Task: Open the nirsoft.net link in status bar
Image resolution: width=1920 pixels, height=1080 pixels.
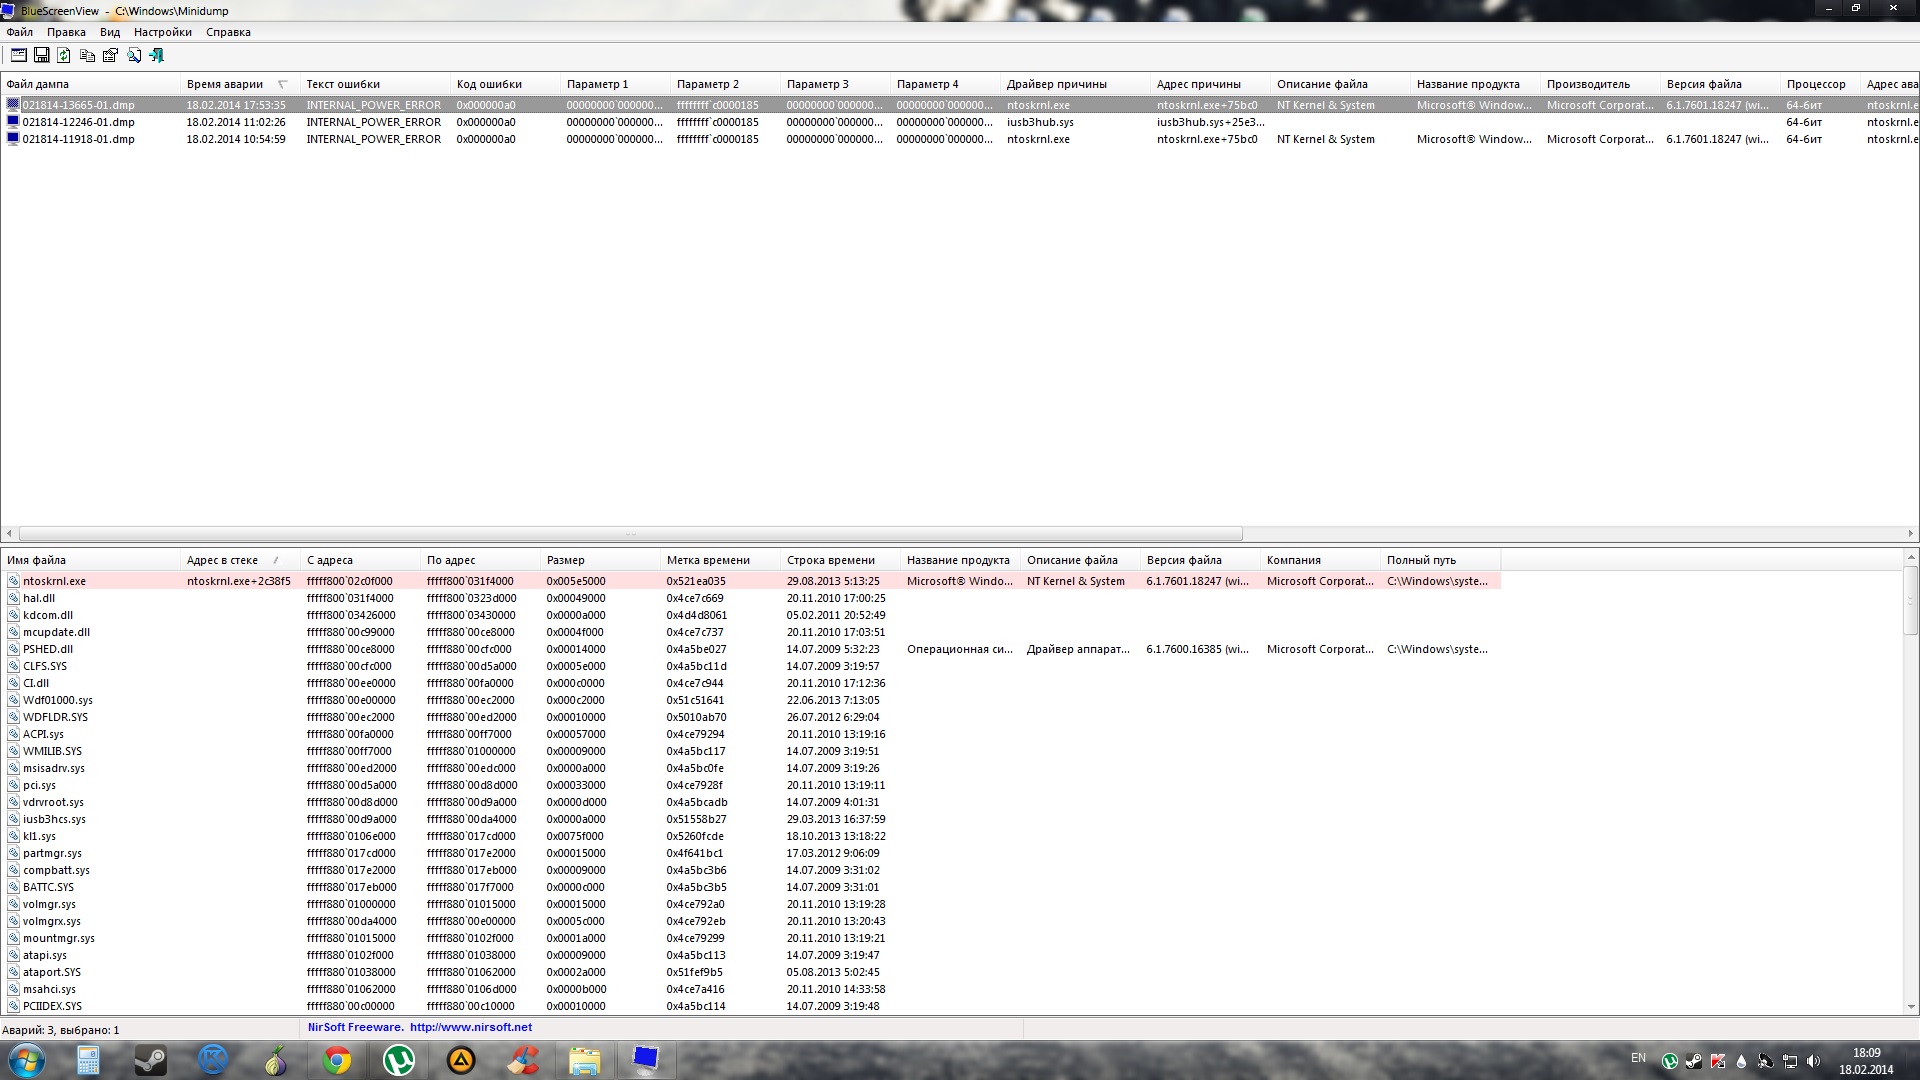Action: coord(470,1027)
